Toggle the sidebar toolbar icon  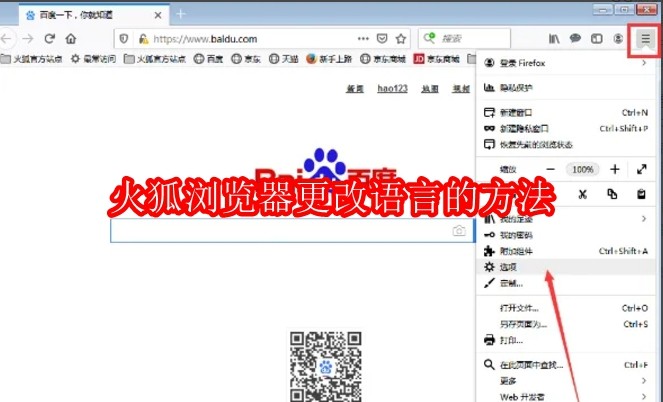coord(597,39)
